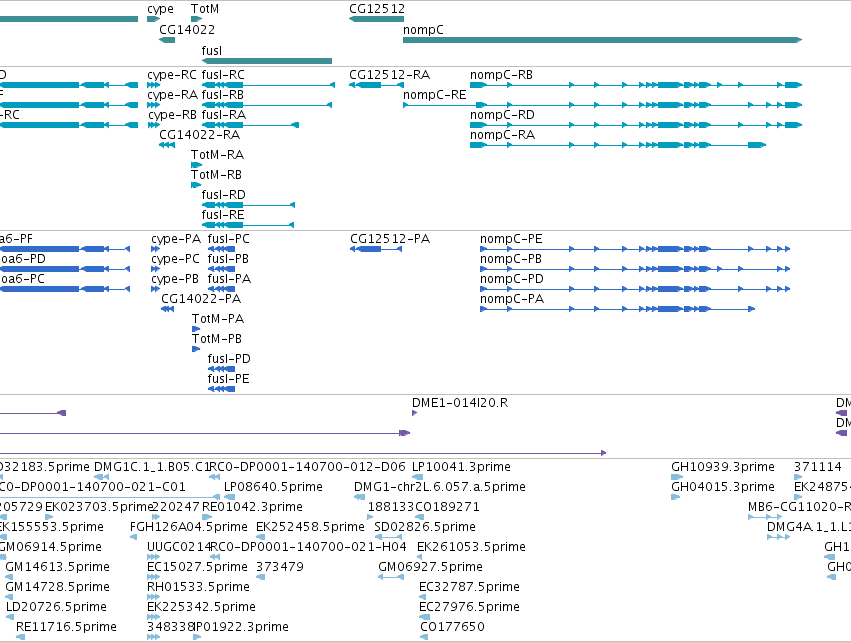Screen dimensions: 851x642
Task: Select EST GM06927.5prime
Action: 391,577
